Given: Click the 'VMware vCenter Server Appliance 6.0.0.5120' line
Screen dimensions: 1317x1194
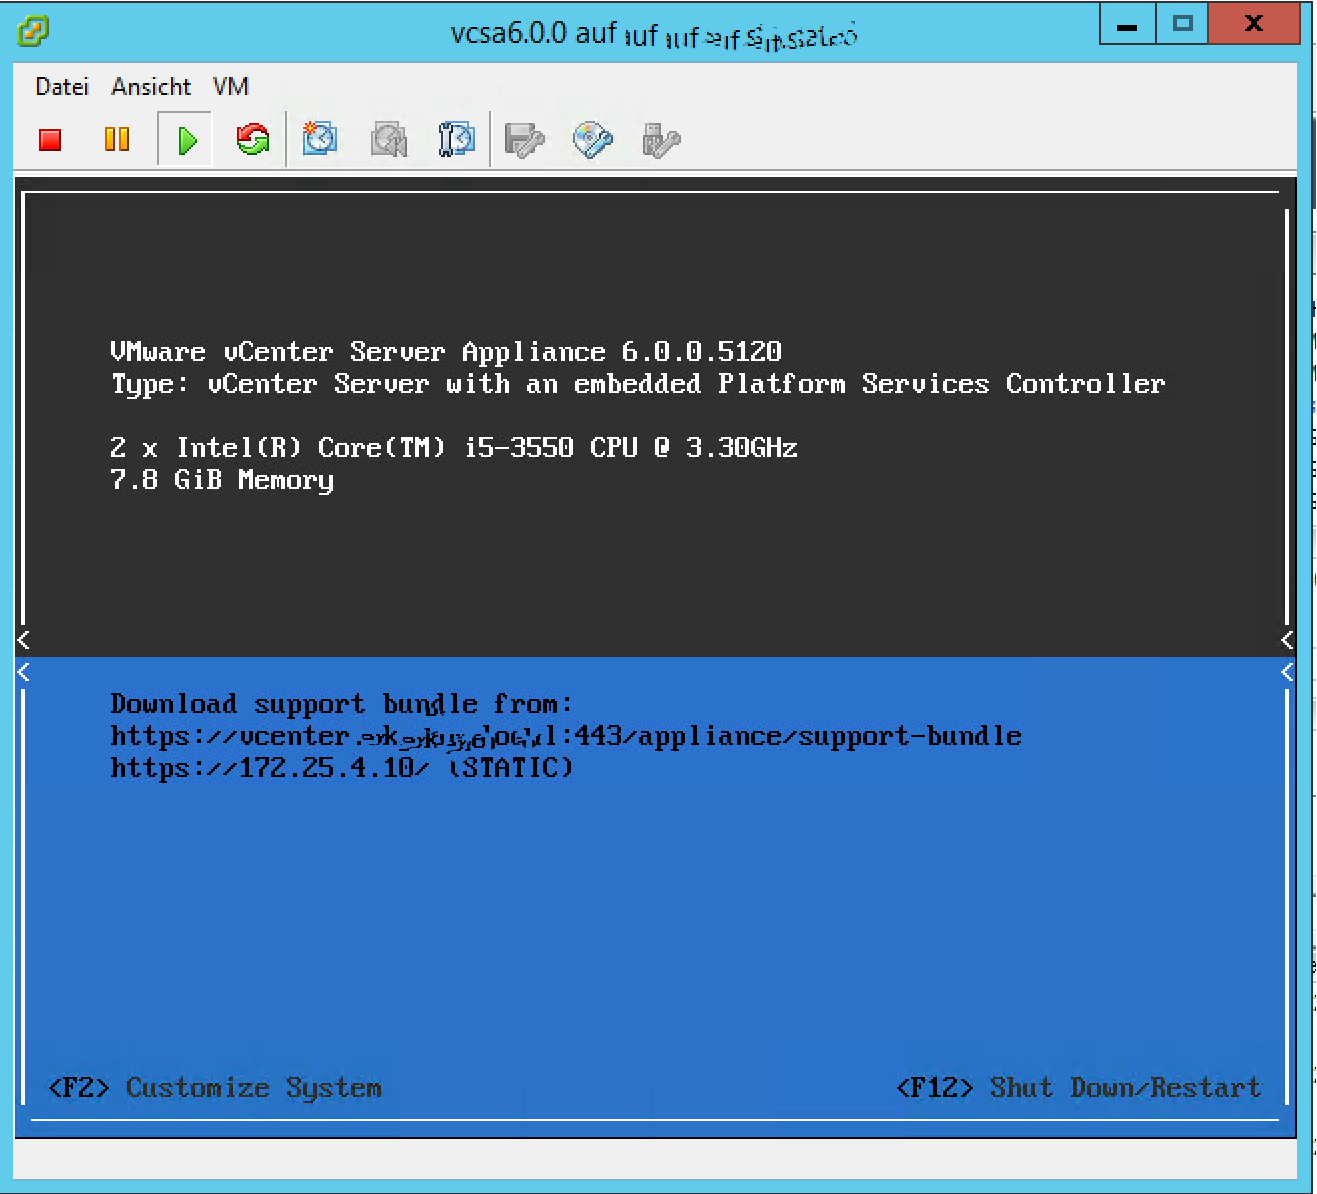Looking at the screenshot, I should [x=446, y=352].
